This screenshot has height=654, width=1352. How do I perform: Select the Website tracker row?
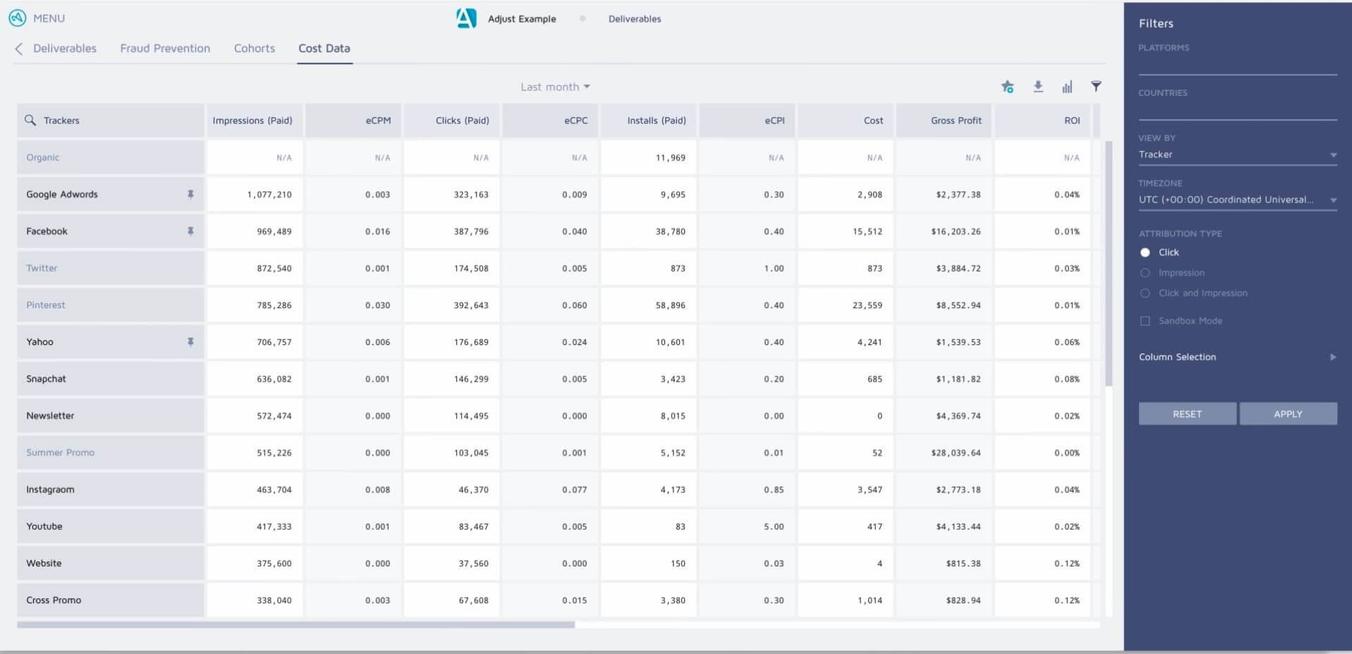coord(110,564)
